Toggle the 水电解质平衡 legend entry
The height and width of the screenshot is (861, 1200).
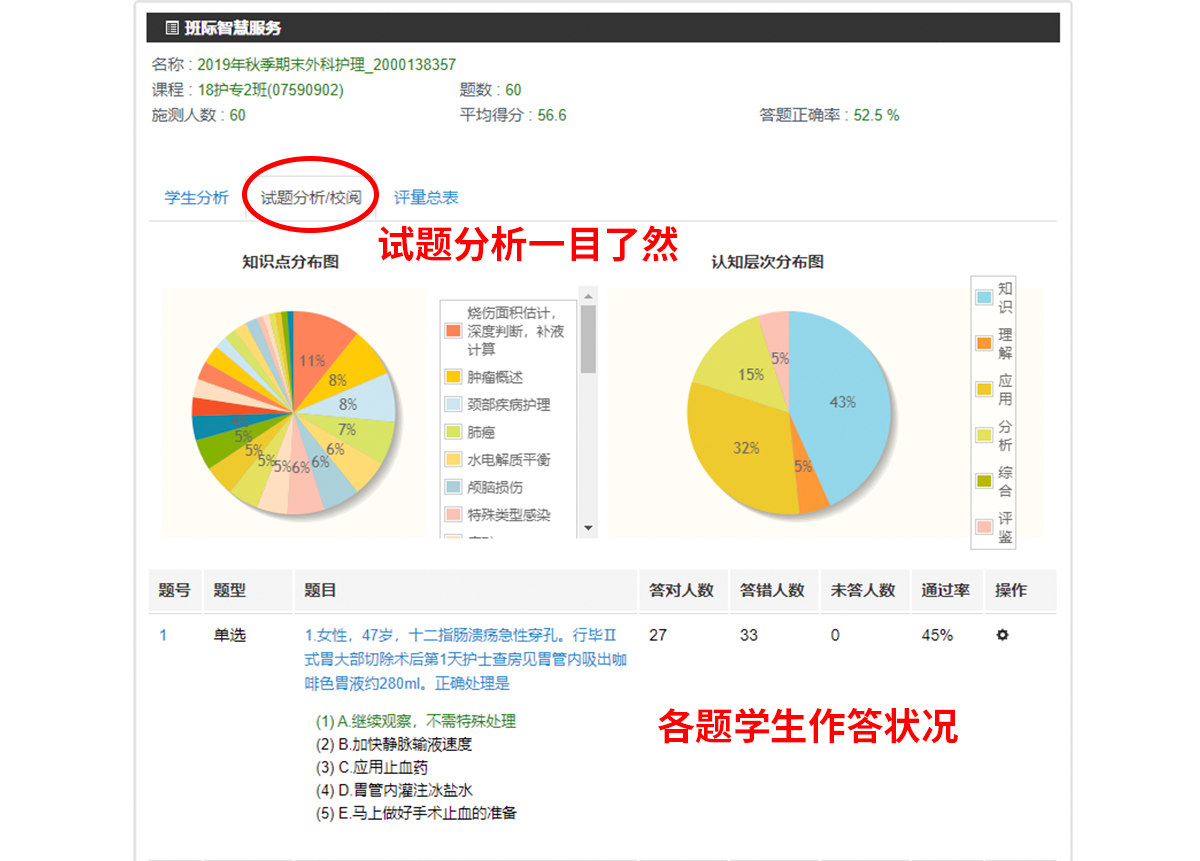pyautogui.click(x=508, y=460)
